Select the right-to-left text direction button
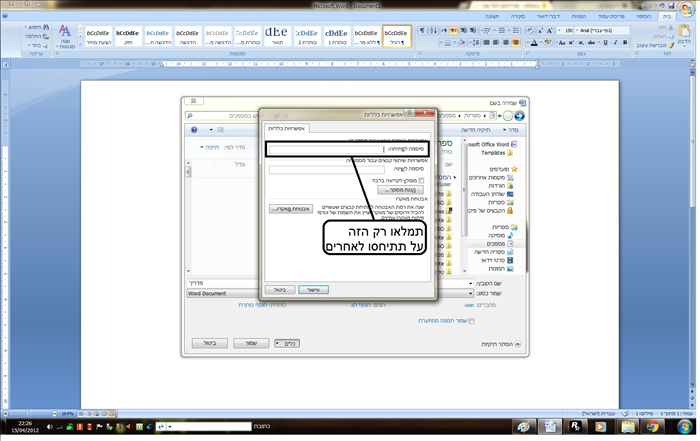 click(x=453, y=30)
